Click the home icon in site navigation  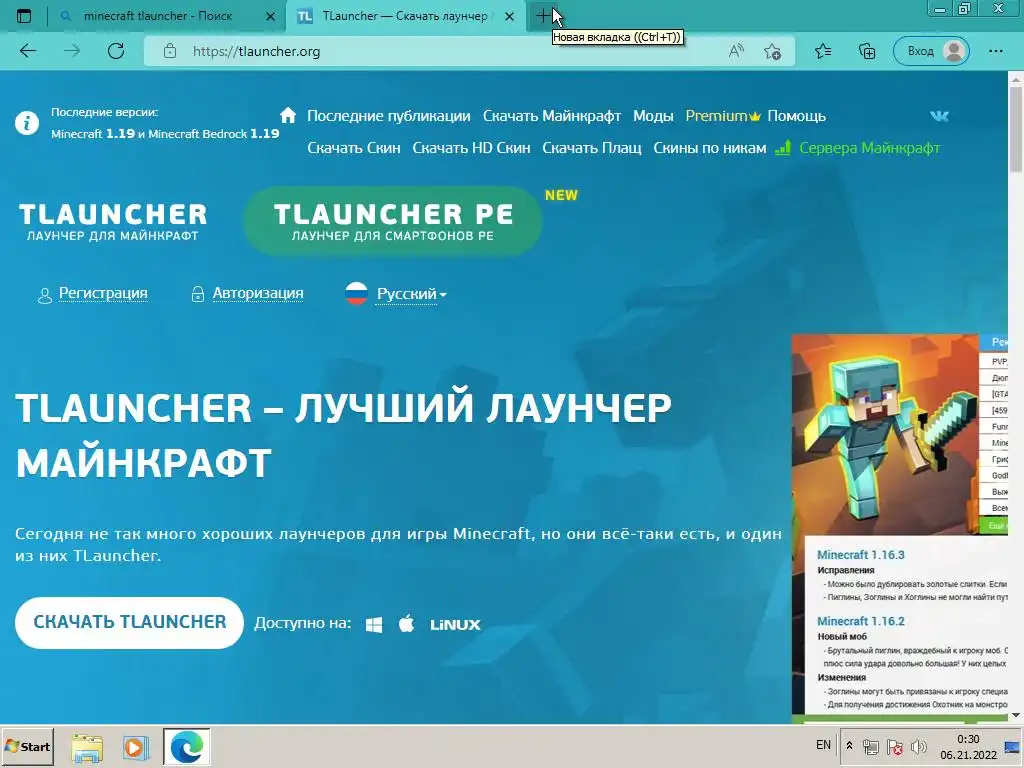coord(288,116)
